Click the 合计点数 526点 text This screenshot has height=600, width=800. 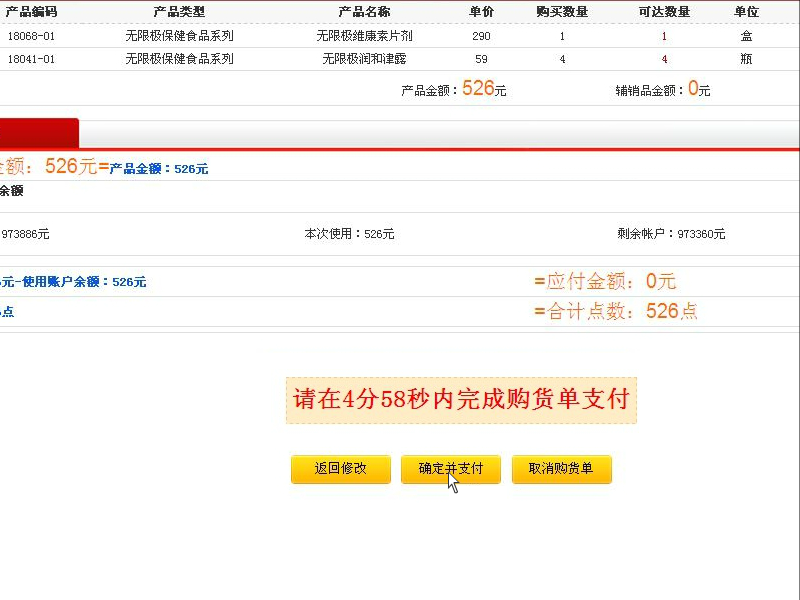point(616,311)
